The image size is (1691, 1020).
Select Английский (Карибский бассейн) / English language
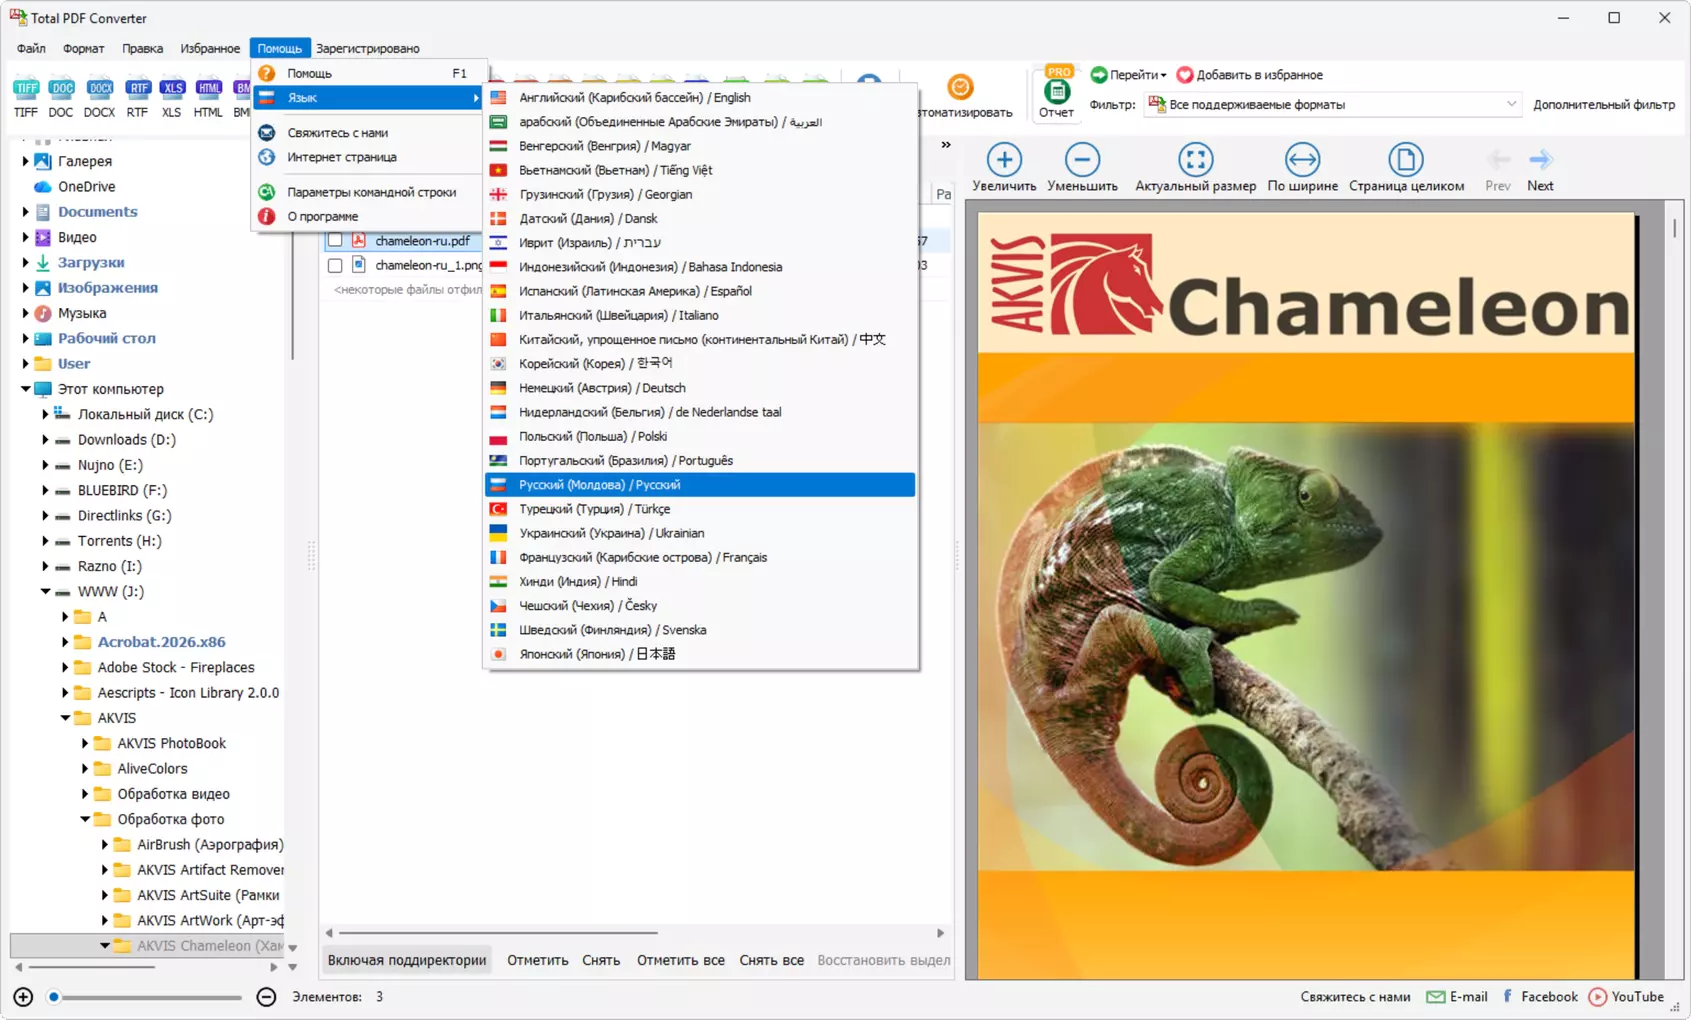coord(700,98)
